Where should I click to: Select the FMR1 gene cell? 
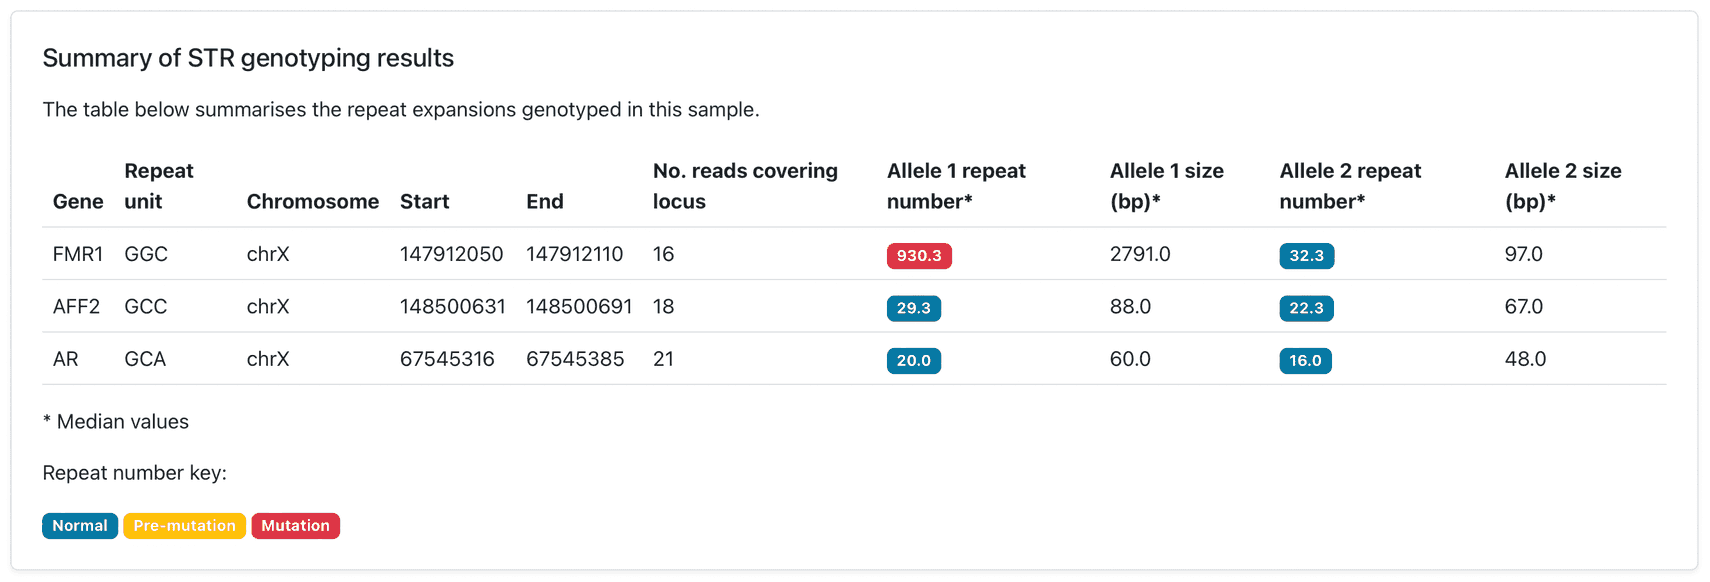point(78,254)
